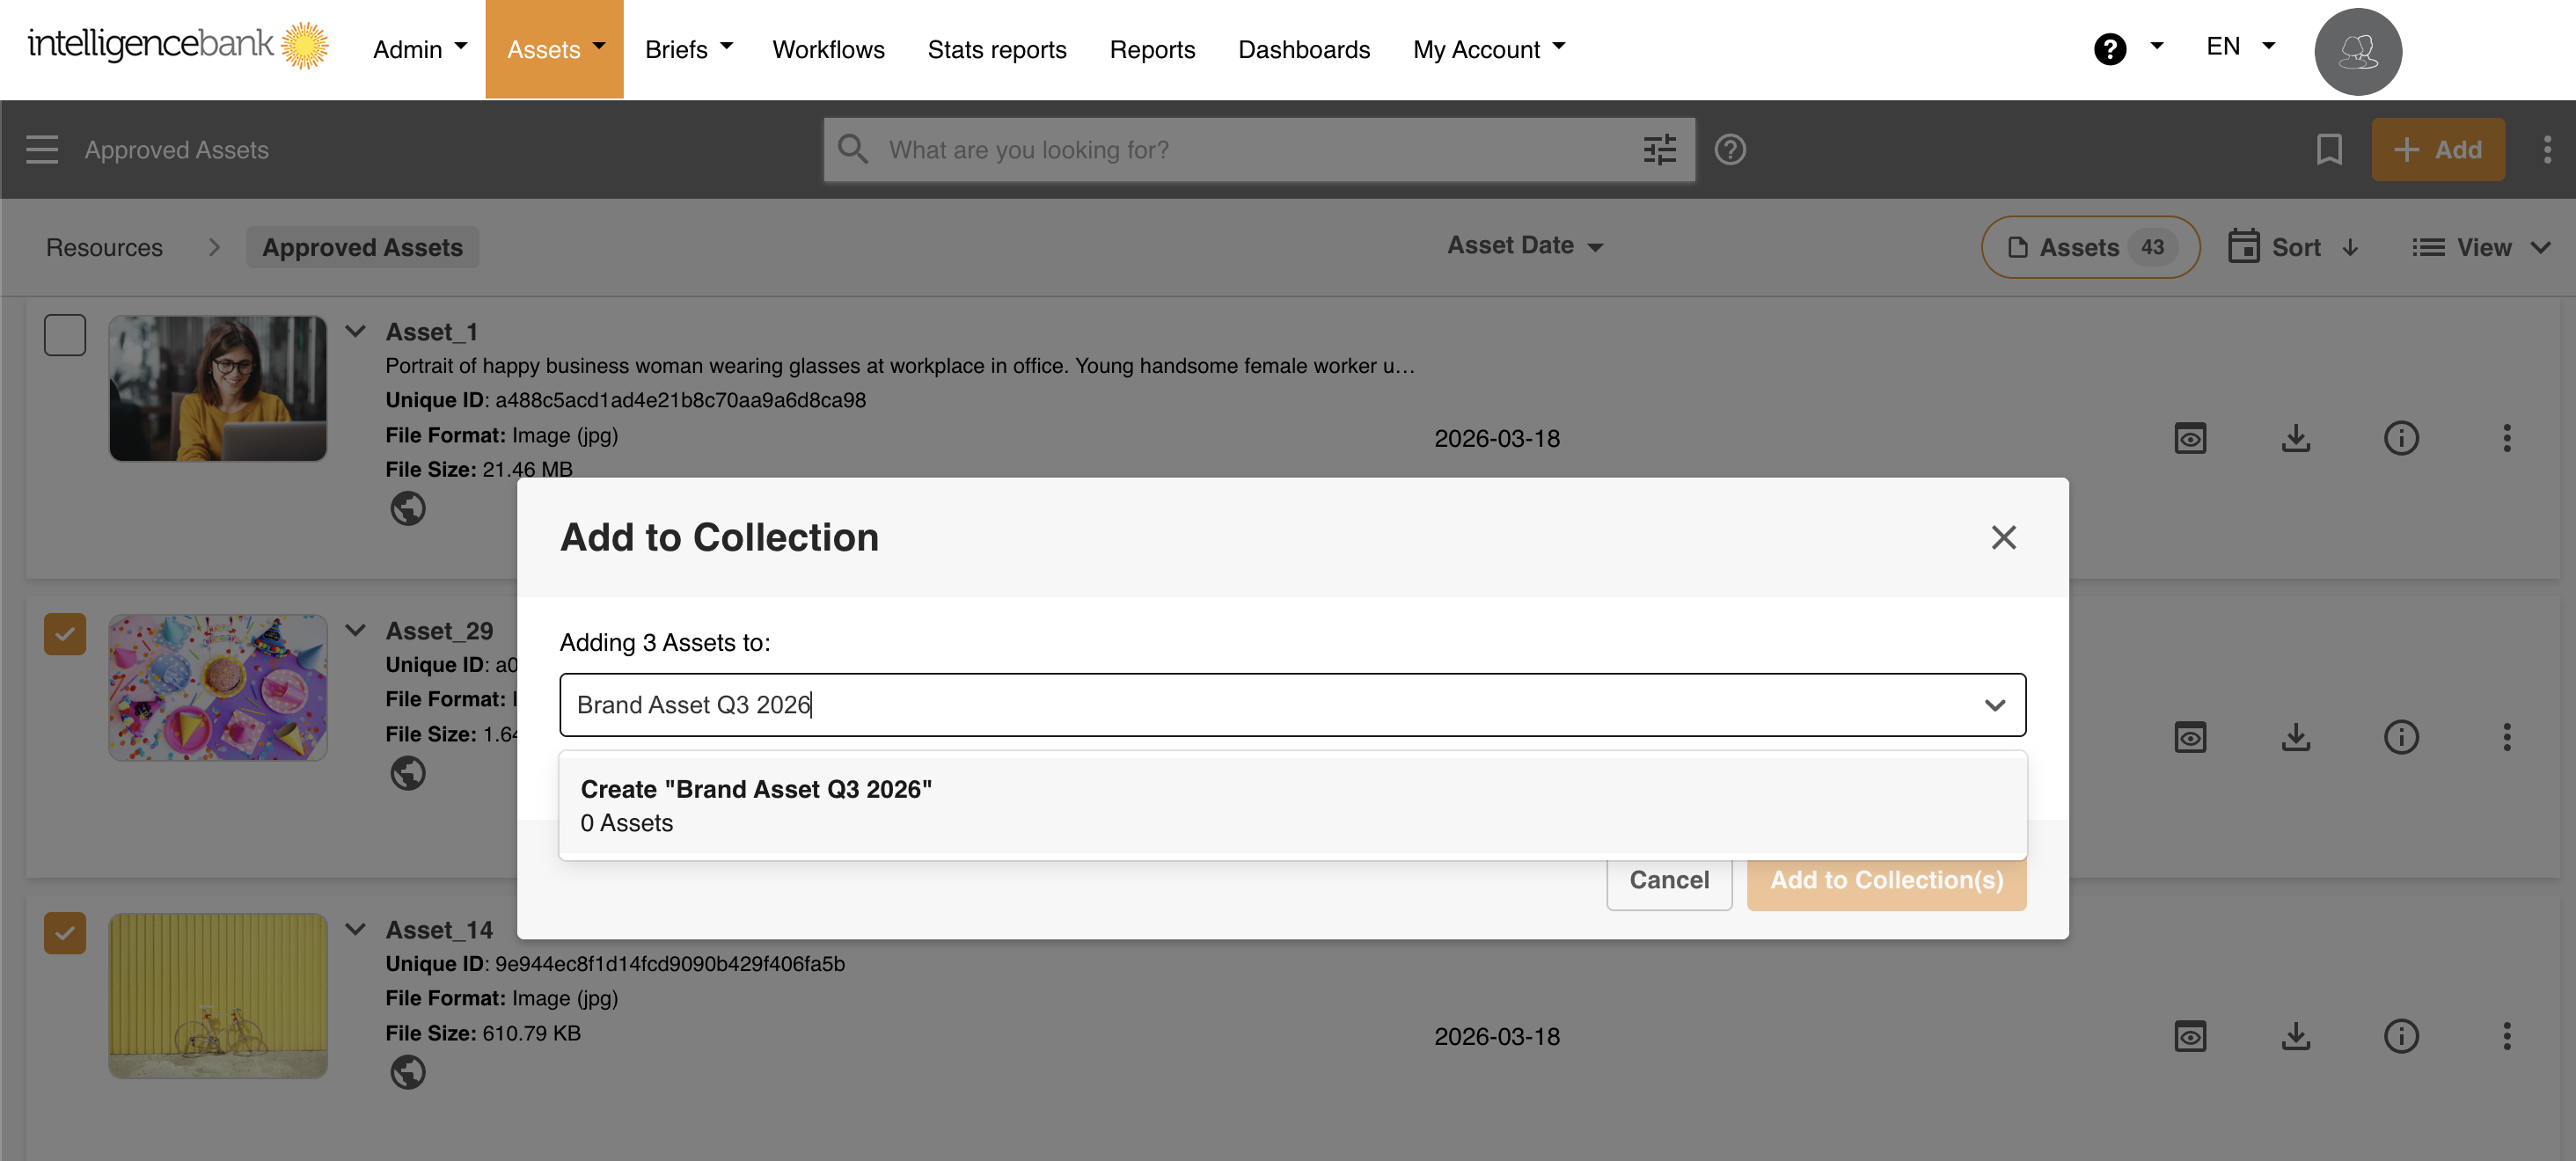The height and width of the screenshot is (1161, 2576).
Task: Close the Add to Collection dialog
Action: (2002, 538)
